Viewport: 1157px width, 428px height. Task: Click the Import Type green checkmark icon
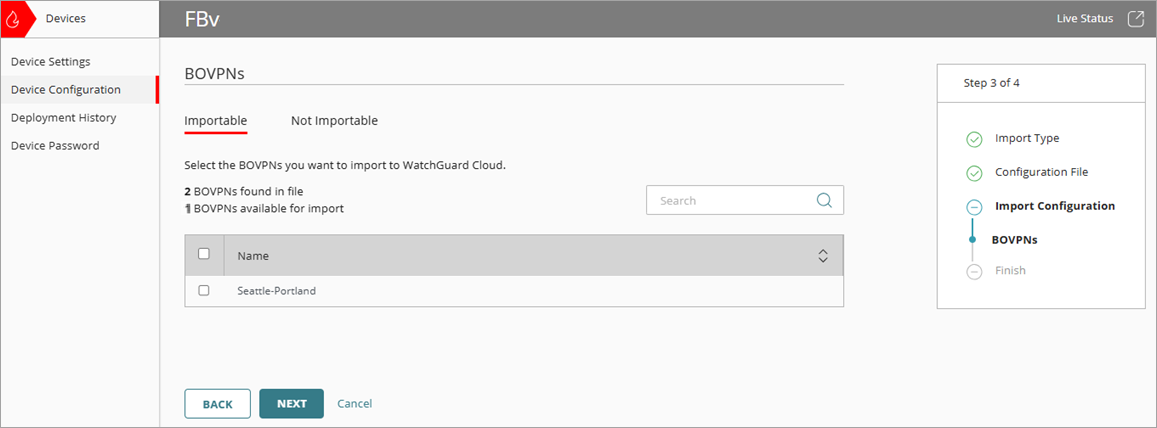(974, 139)
